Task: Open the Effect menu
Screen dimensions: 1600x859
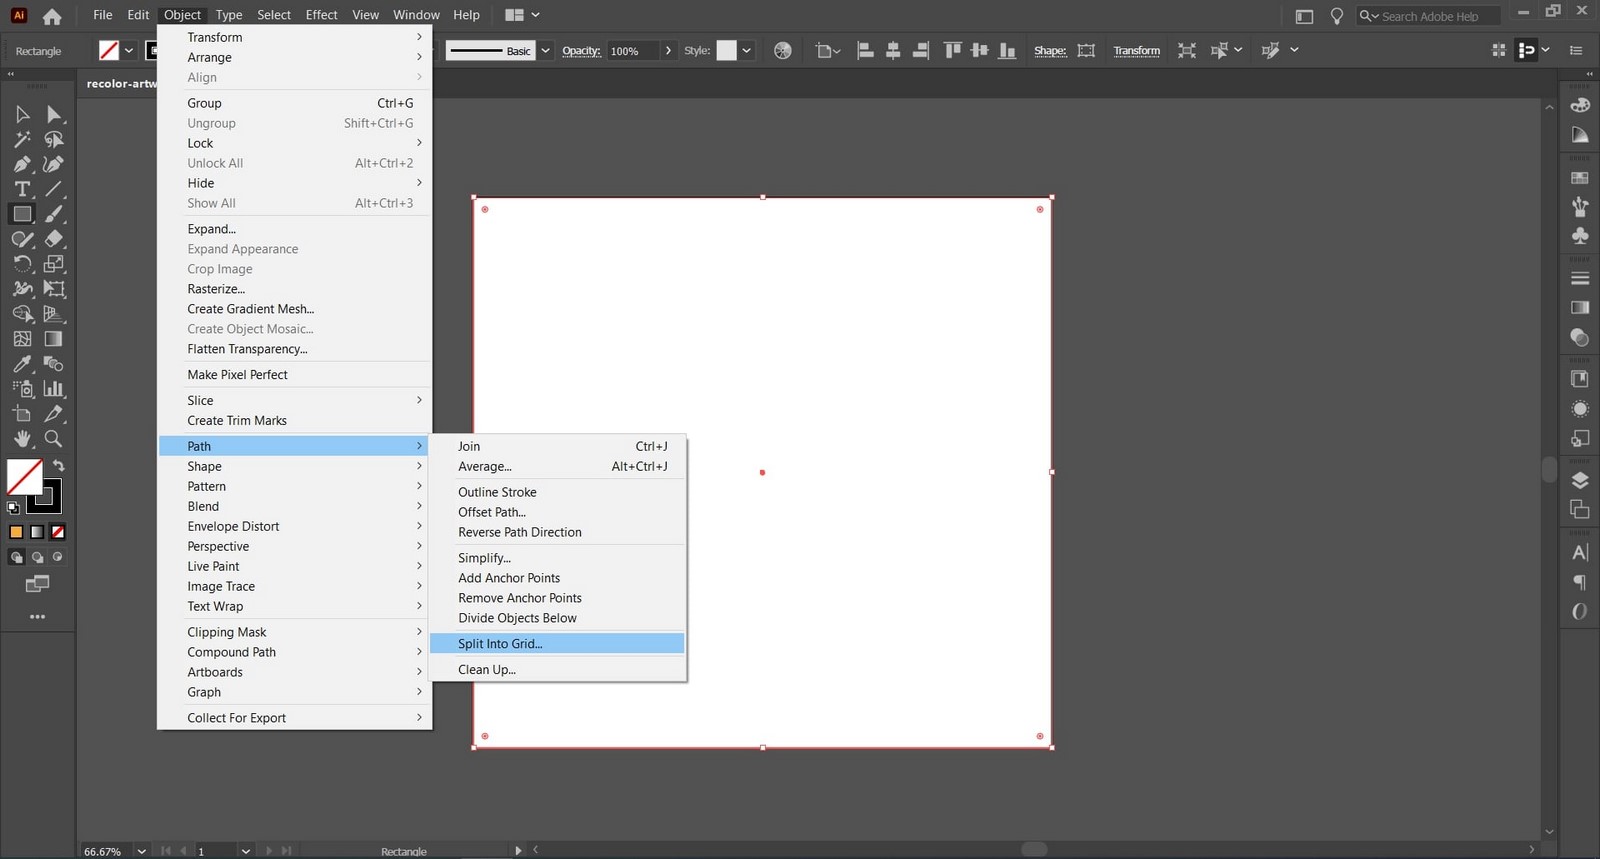Action: (x=321, y=15)
